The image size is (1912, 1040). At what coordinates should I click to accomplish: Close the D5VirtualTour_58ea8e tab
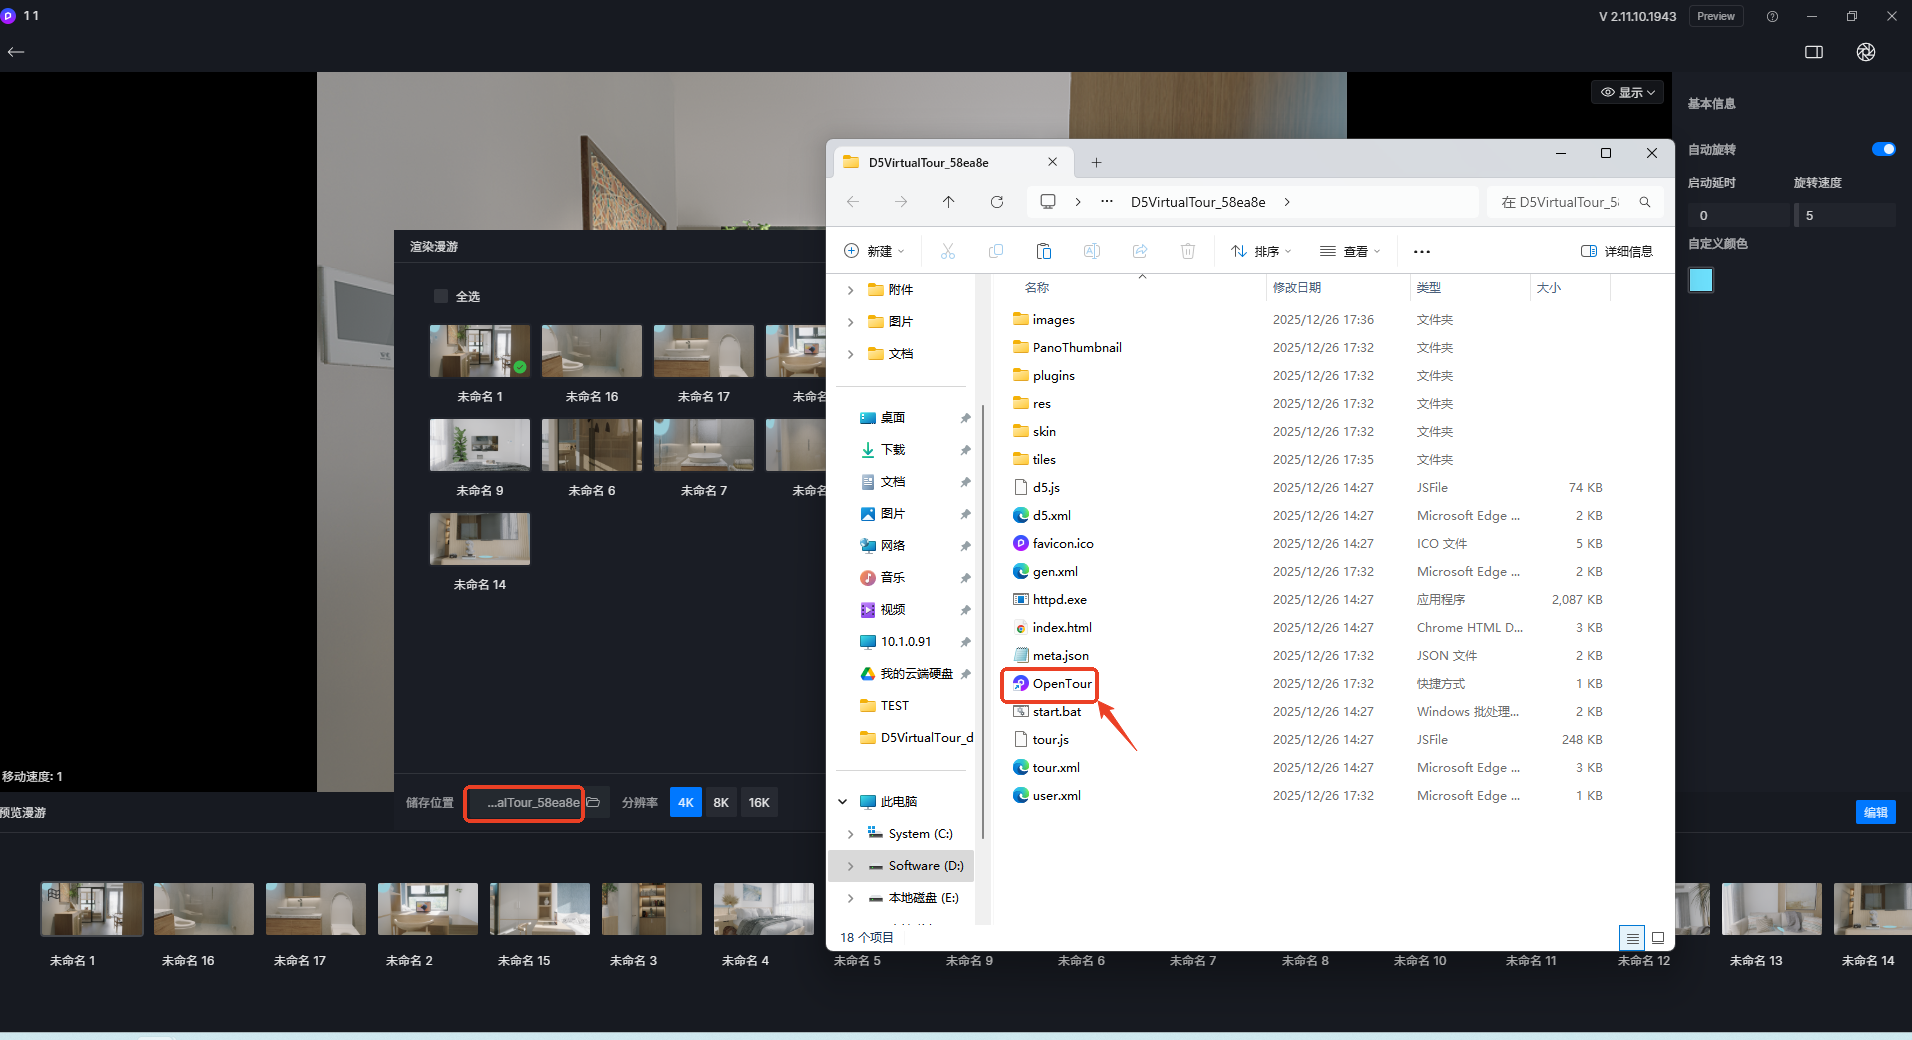click(1053, 162)
